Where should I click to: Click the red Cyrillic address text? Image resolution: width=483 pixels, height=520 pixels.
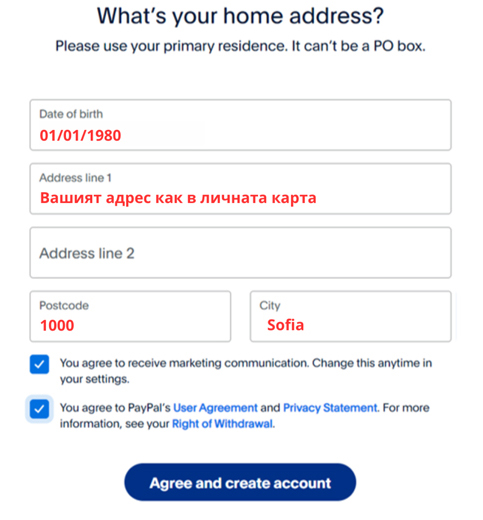(x=178, y=198)
